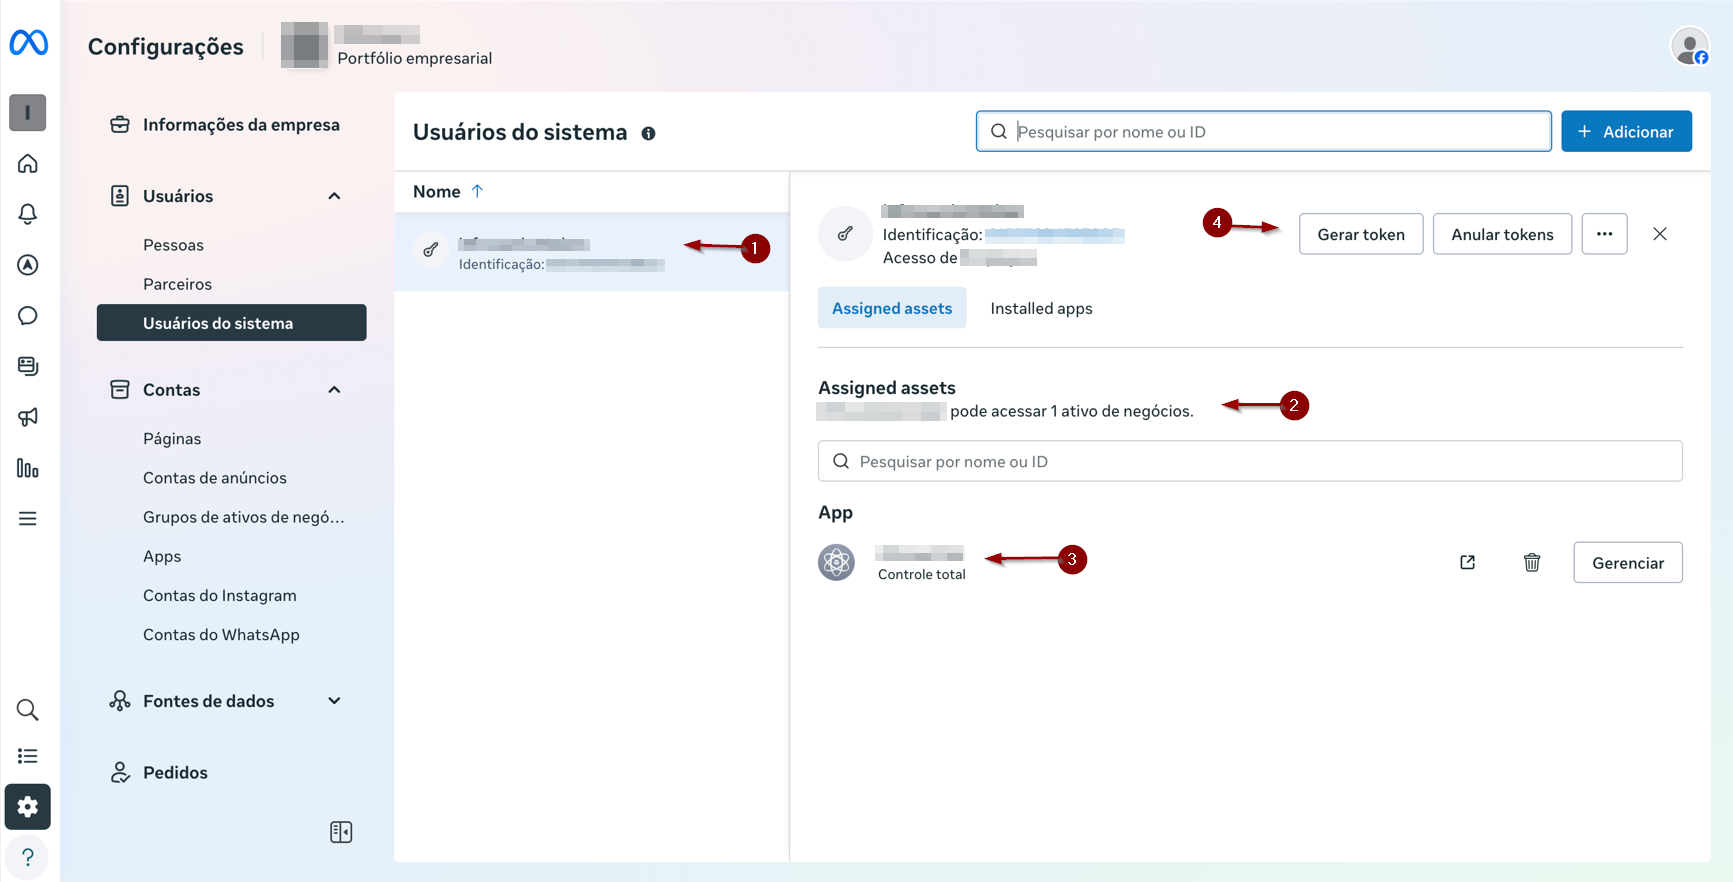The image size is (1733, 882).
Task: Focus the assigned assets search field
Action: tap(1250, 462)
